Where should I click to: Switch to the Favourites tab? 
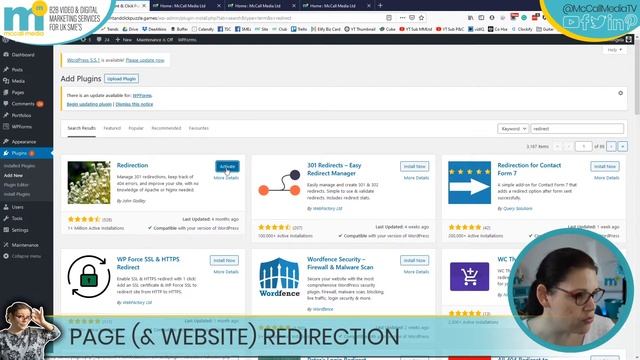199,128
